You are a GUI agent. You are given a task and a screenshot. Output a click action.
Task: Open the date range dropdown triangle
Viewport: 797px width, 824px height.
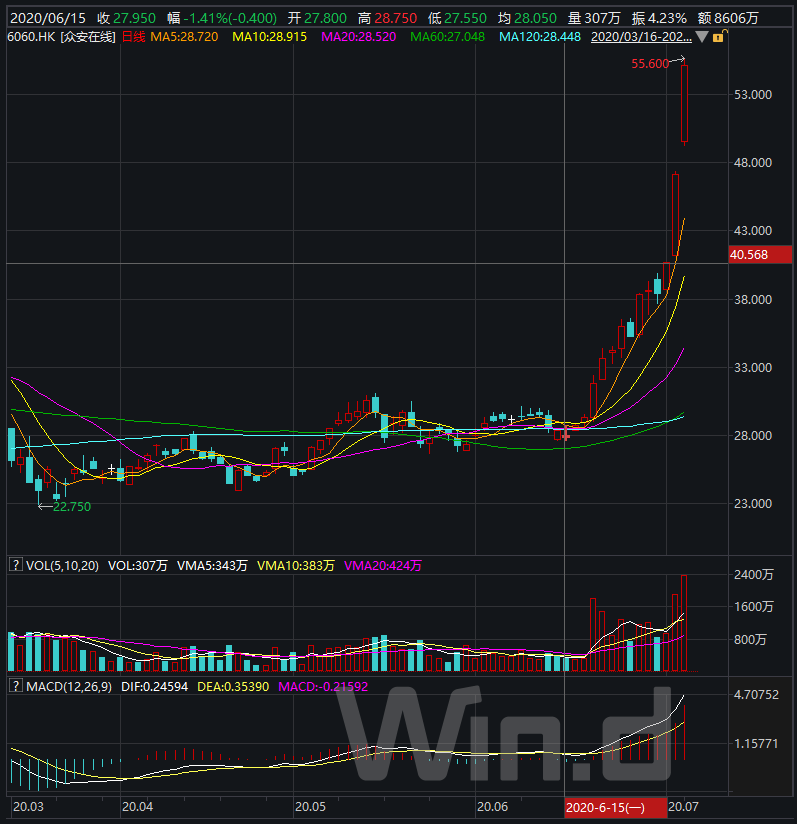point(701,37)
